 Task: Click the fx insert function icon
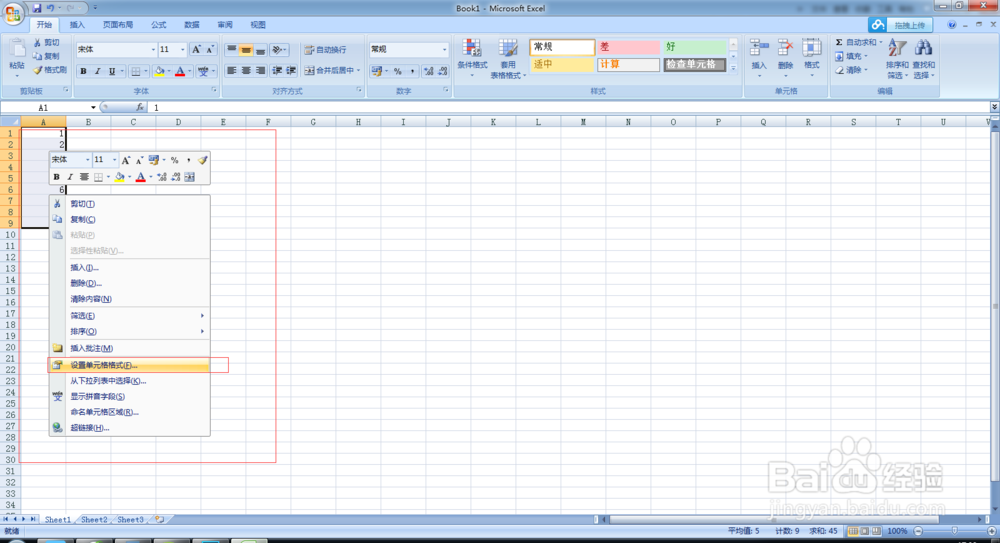[140, 107]
